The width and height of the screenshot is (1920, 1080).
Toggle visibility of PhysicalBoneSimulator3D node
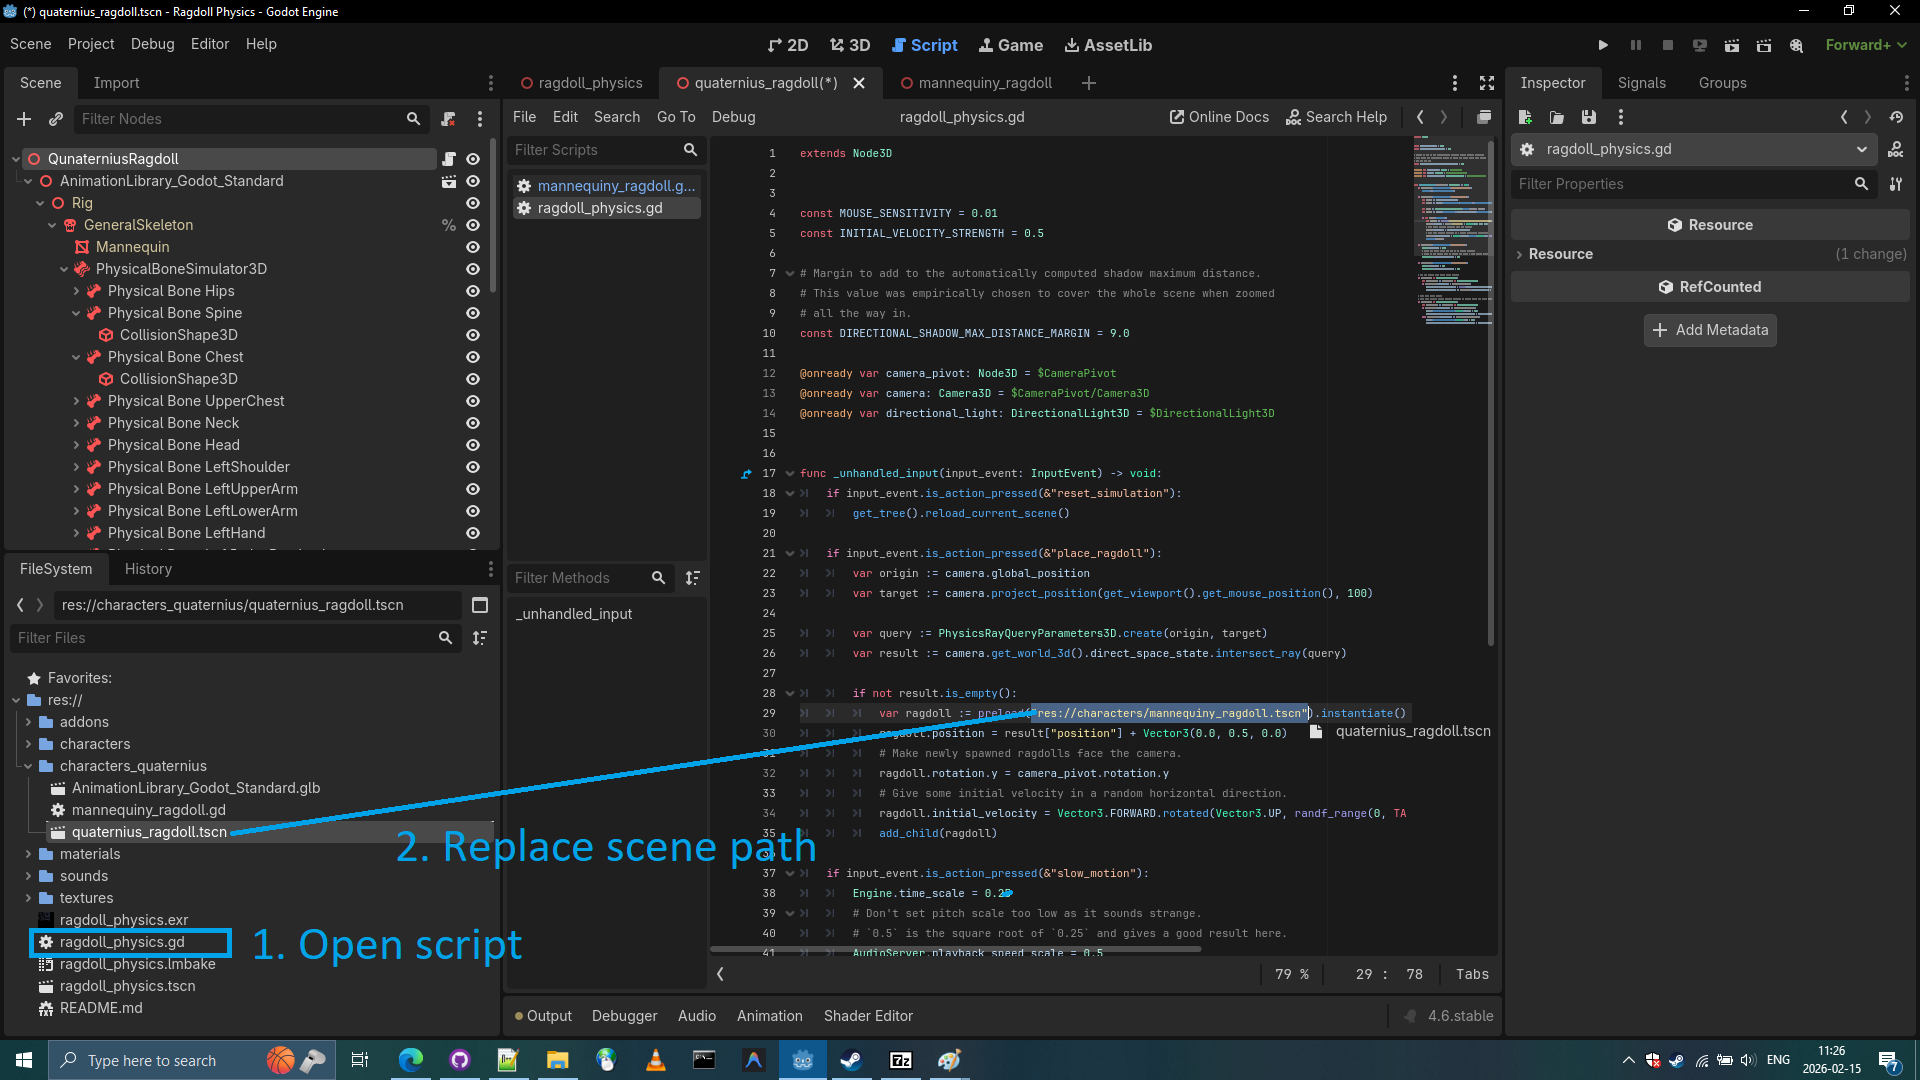click(x=473, y=269)
